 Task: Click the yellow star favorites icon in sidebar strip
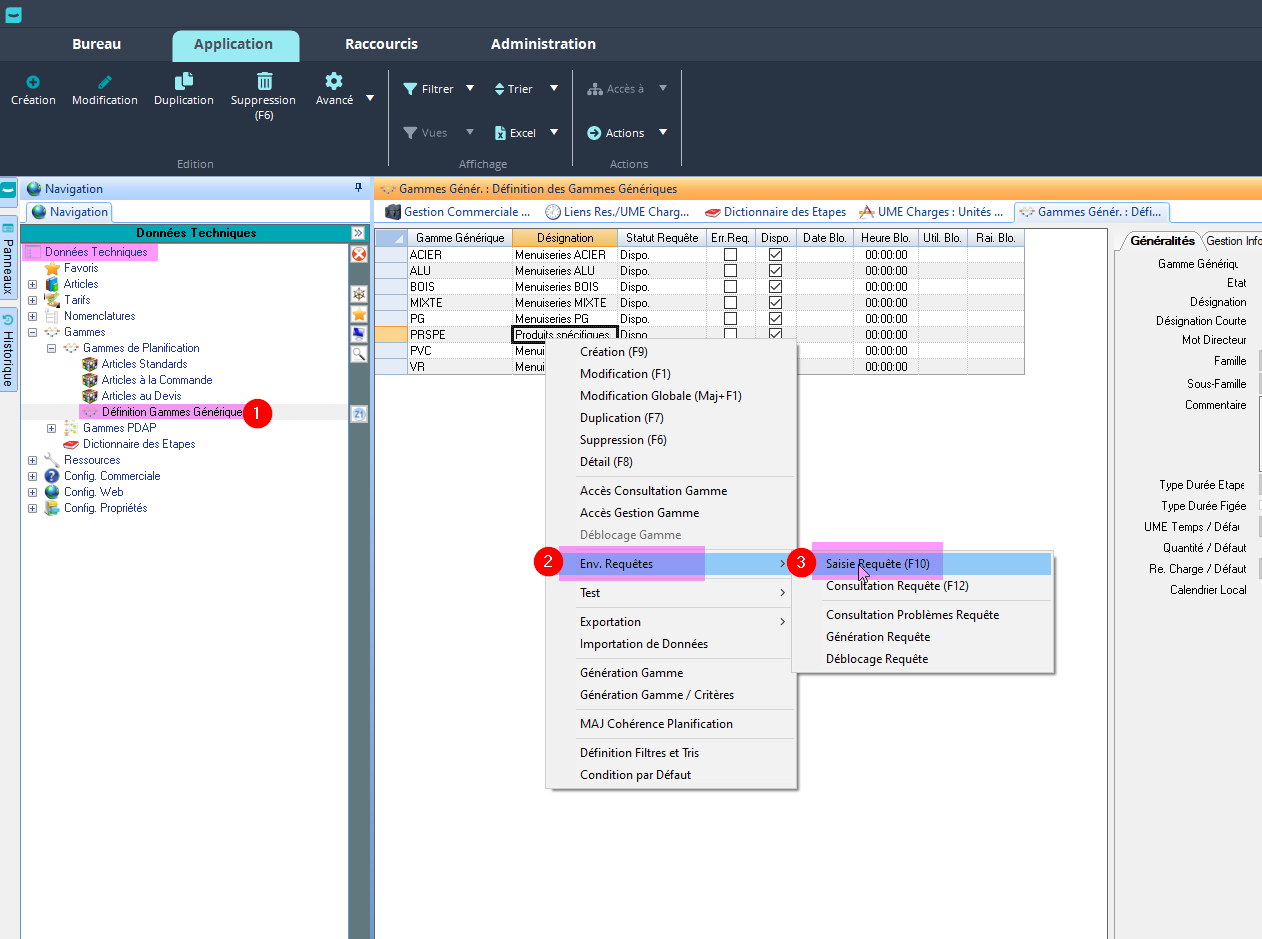359,315
